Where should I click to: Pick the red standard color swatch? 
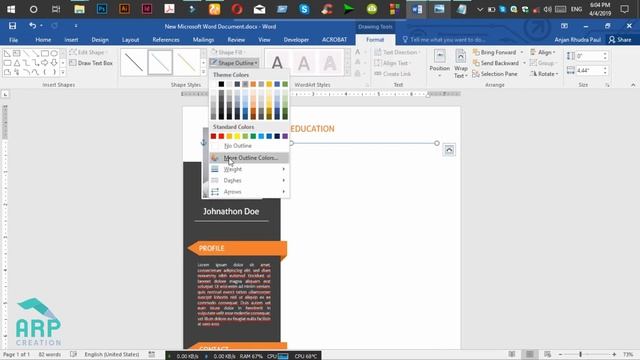point(221,136)
